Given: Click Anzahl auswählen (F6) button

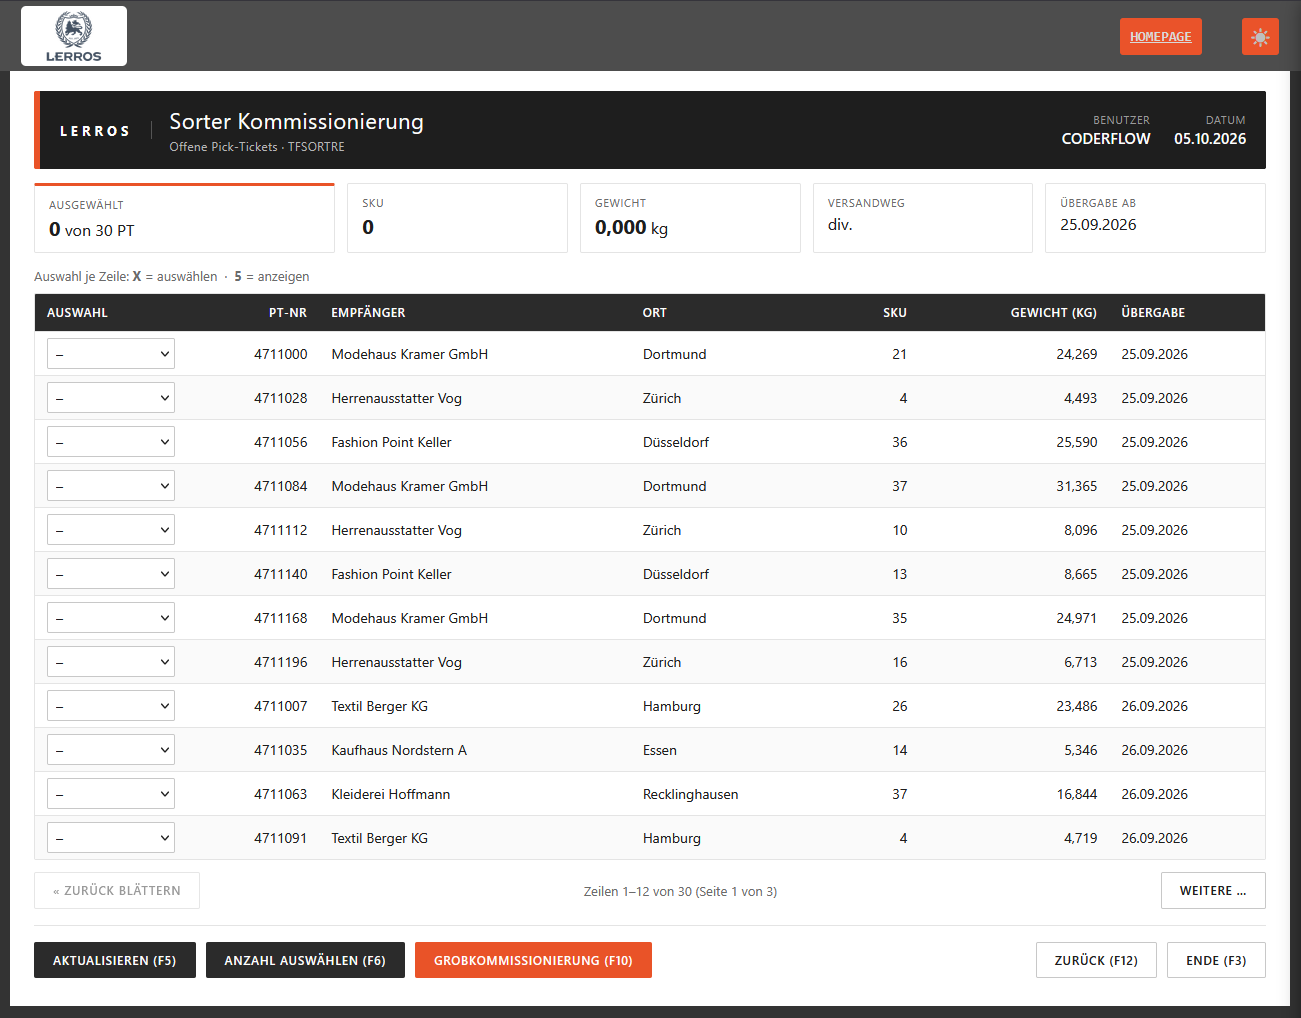Looking at the screenshot, I should pos(305,960).
